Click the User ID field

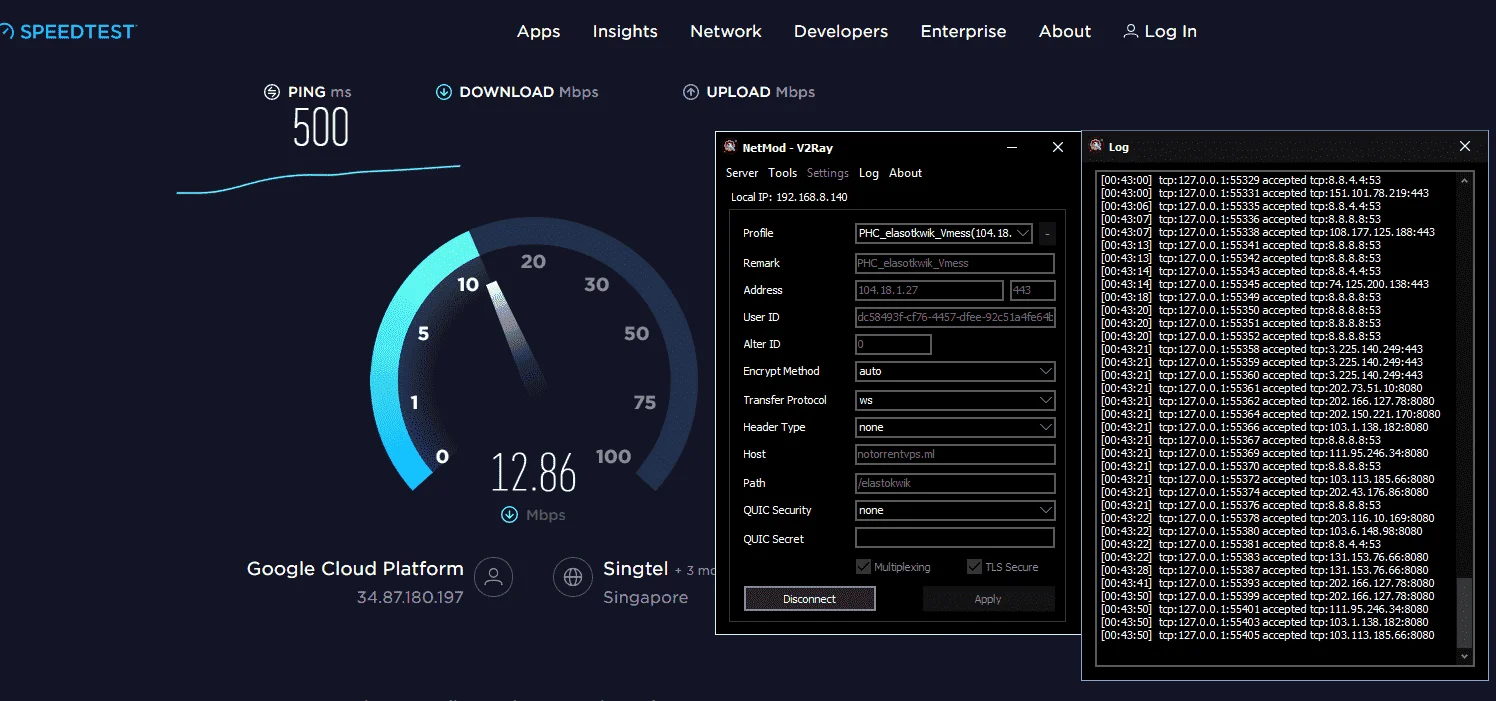pyautogui.click(x=955, y=317)
